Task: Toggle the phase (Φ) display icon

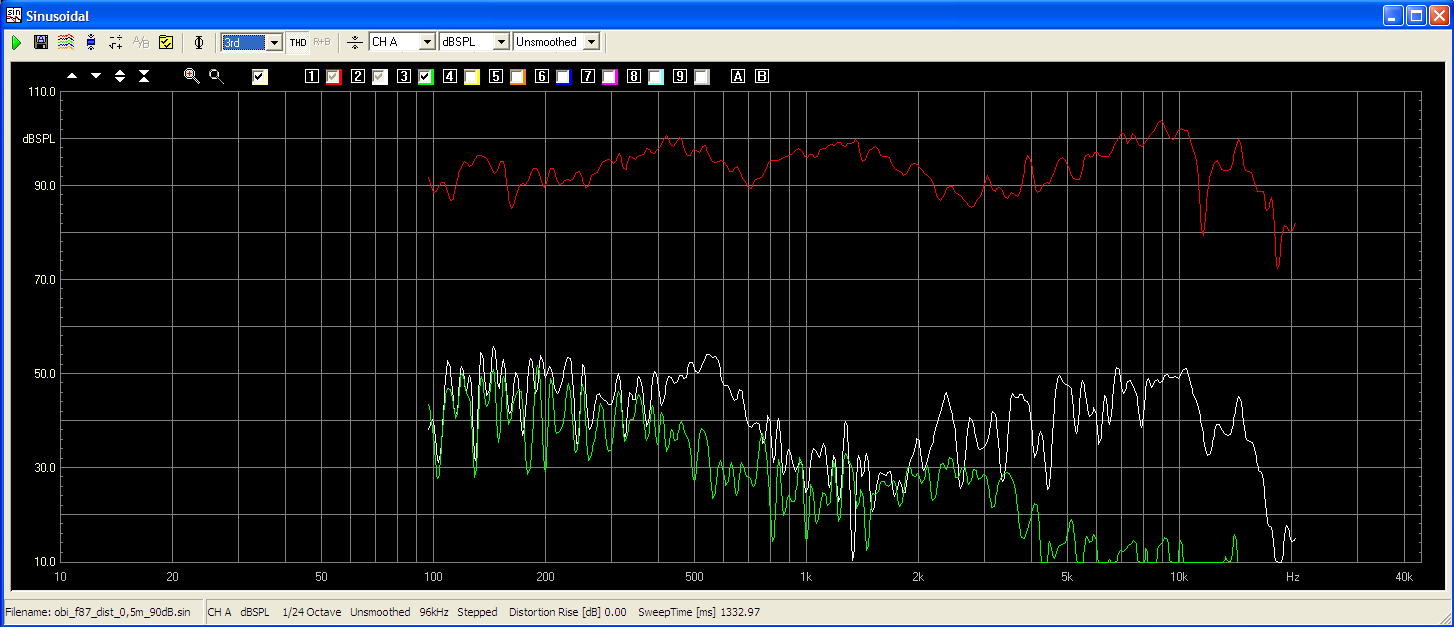Action: point(198,42)
